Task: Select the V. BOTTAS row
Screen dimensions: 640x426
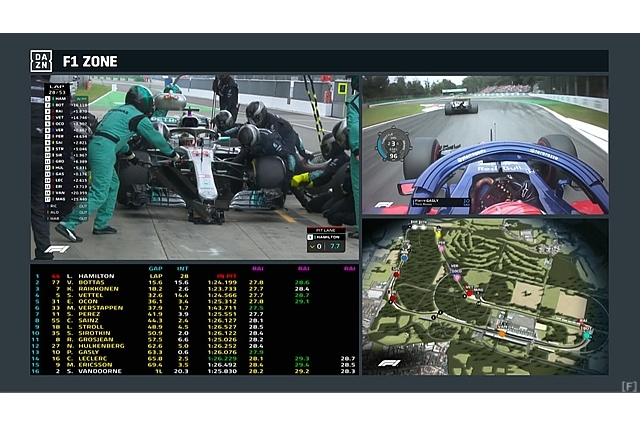Action: (x=194, y=282)
